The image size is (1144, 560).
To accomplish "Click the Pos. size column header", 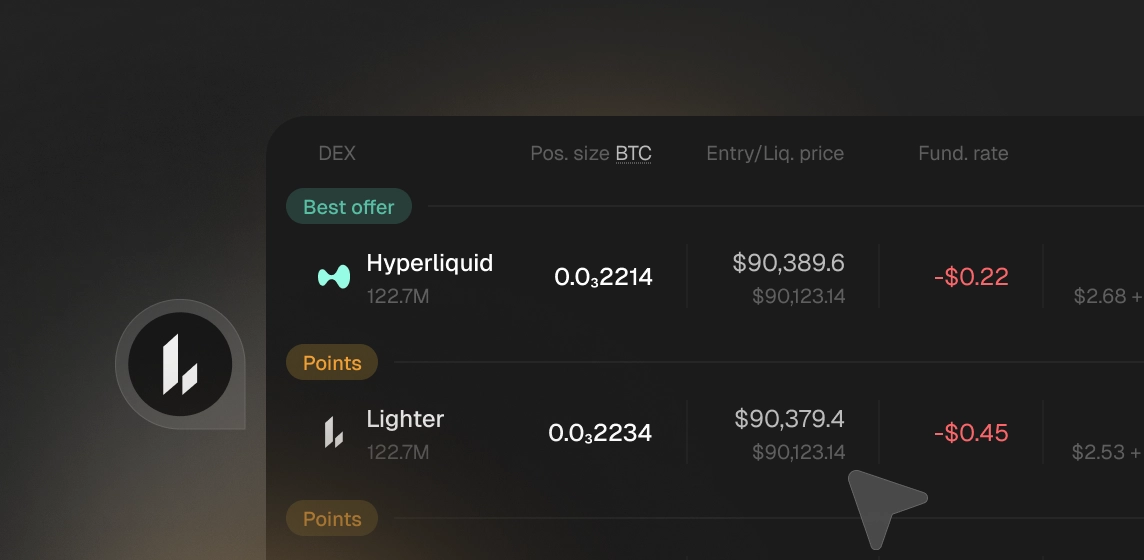I will [x=570, y=154].
